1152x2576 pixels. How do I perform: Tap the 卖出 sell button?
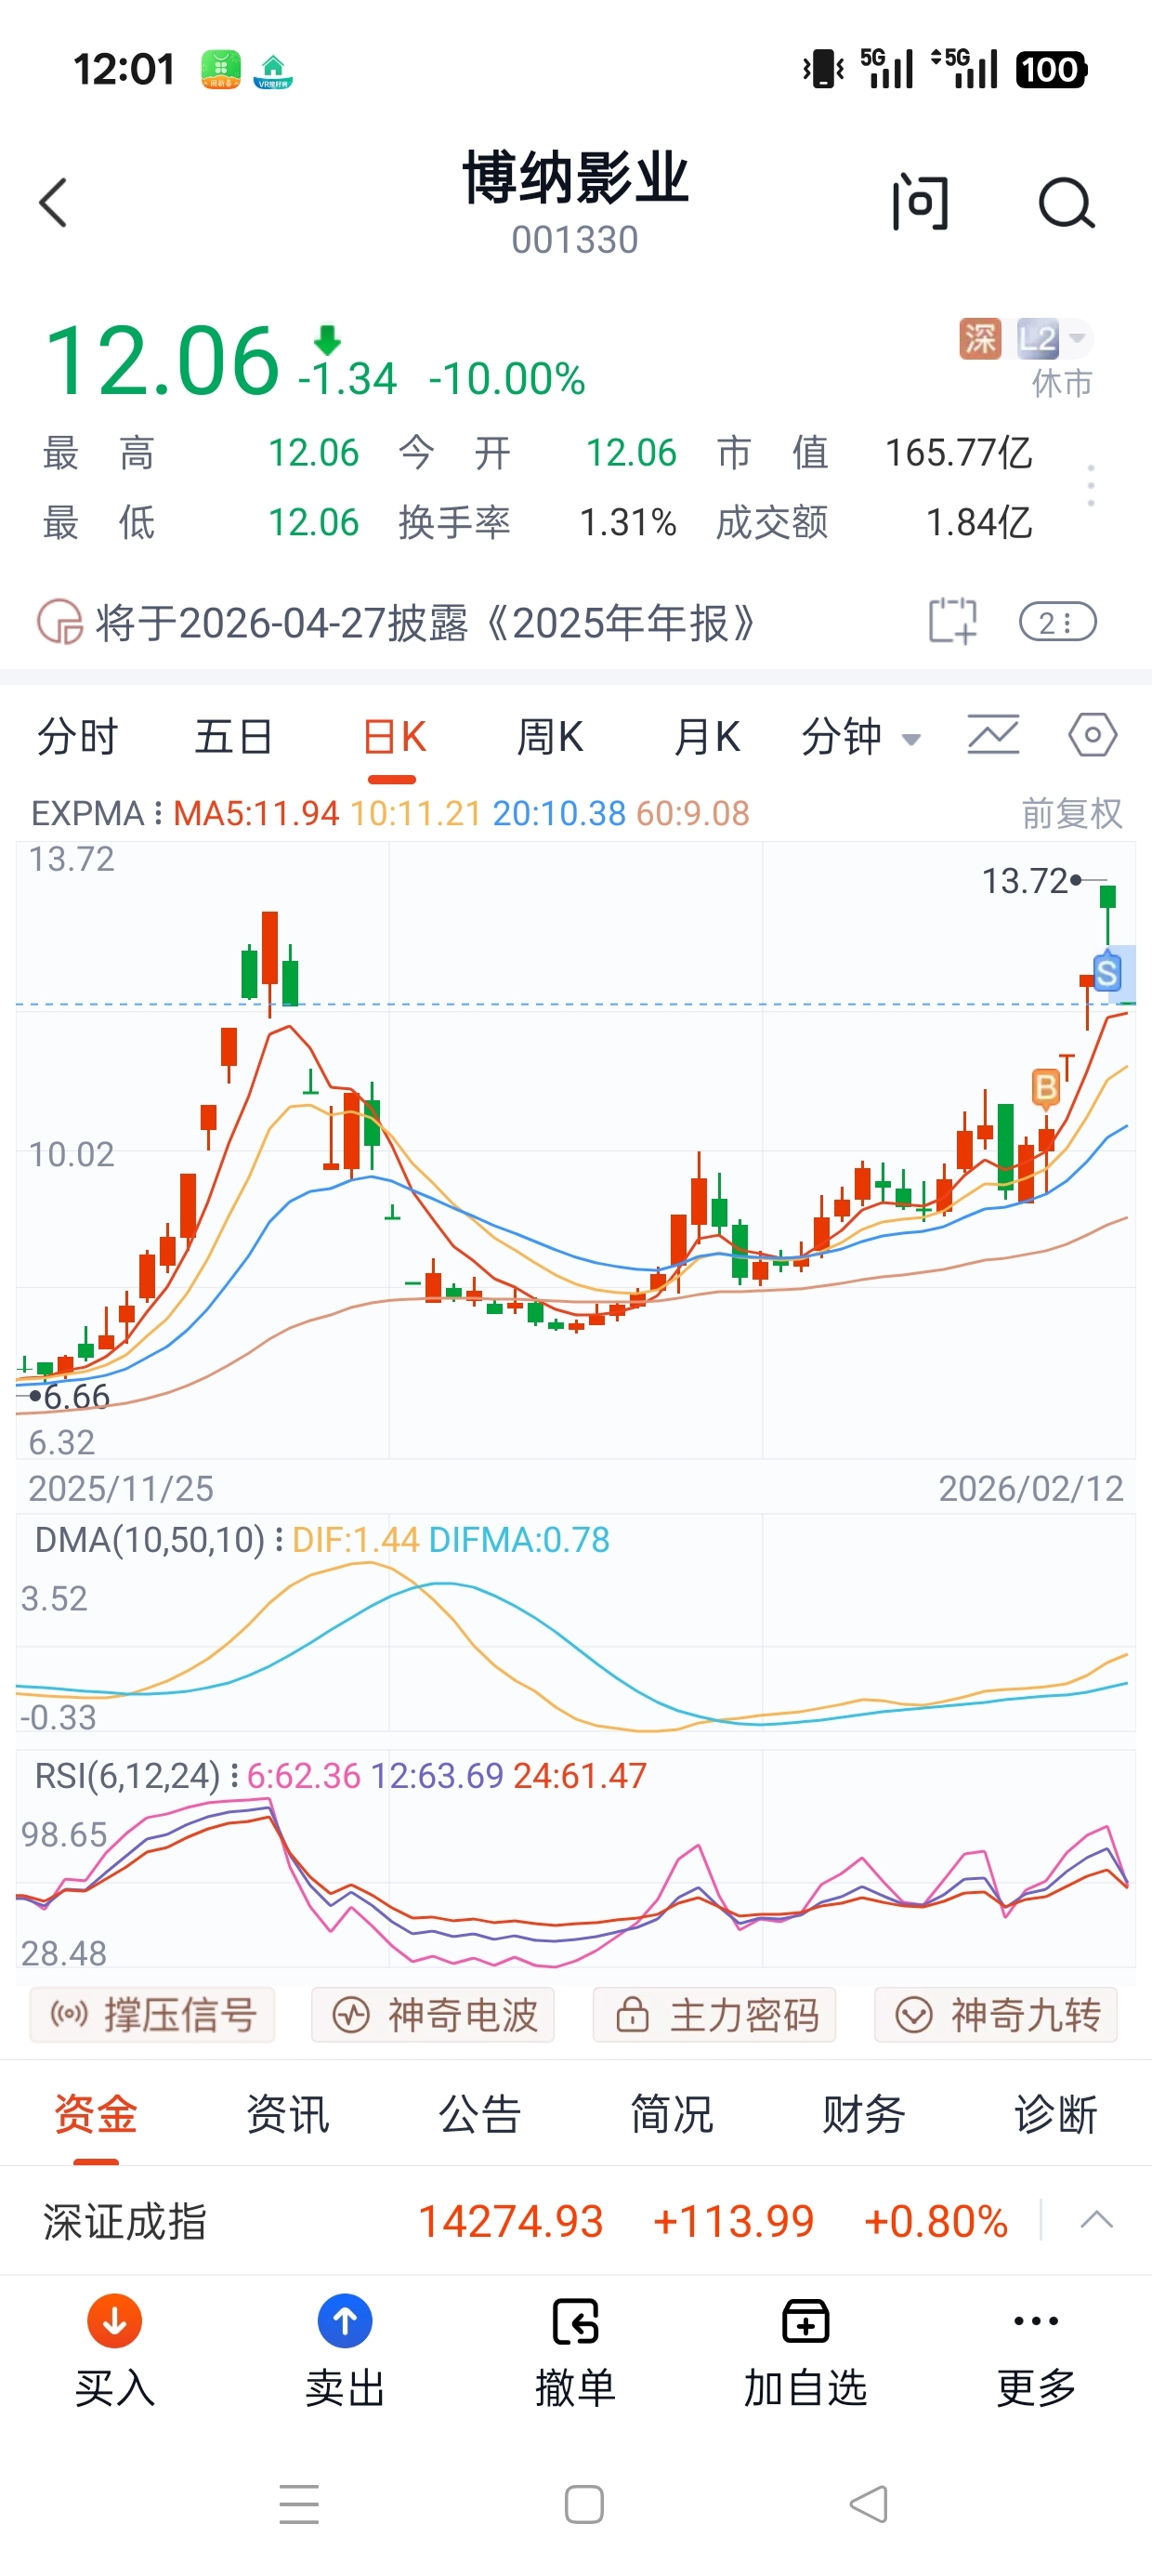345,2350
